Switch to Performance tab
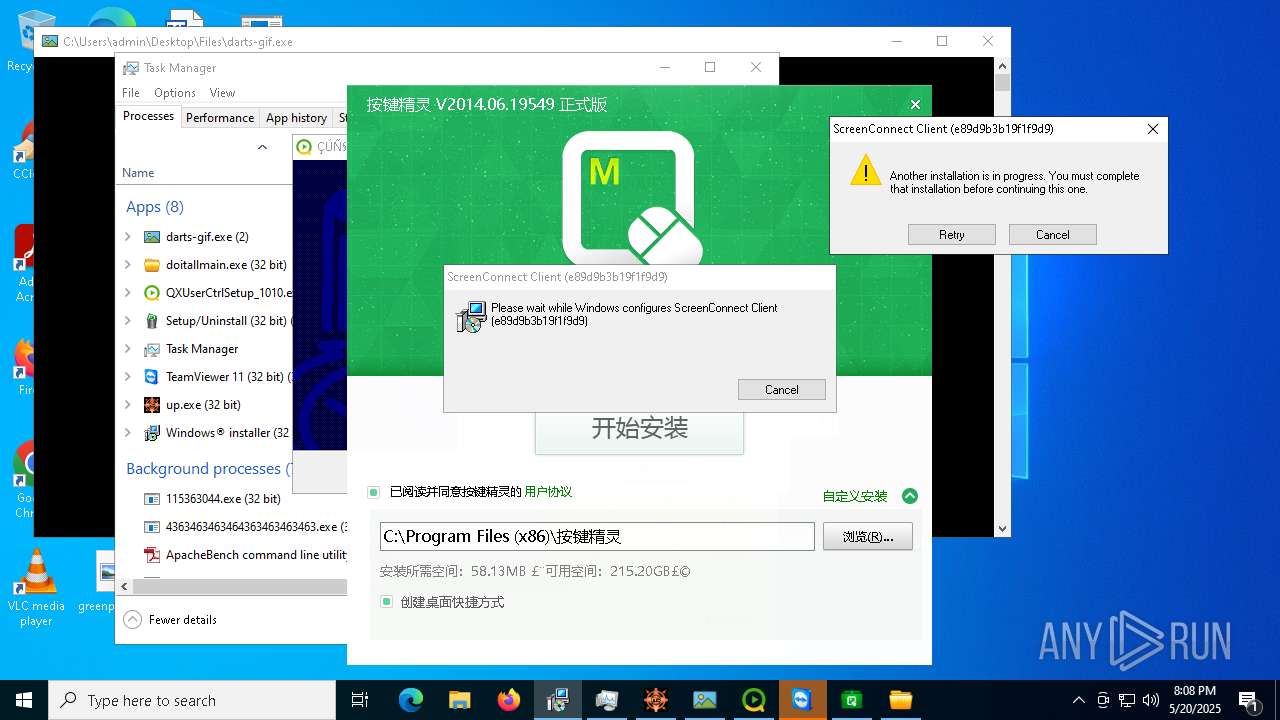1280x720 pixels. (x=220, y=118)
